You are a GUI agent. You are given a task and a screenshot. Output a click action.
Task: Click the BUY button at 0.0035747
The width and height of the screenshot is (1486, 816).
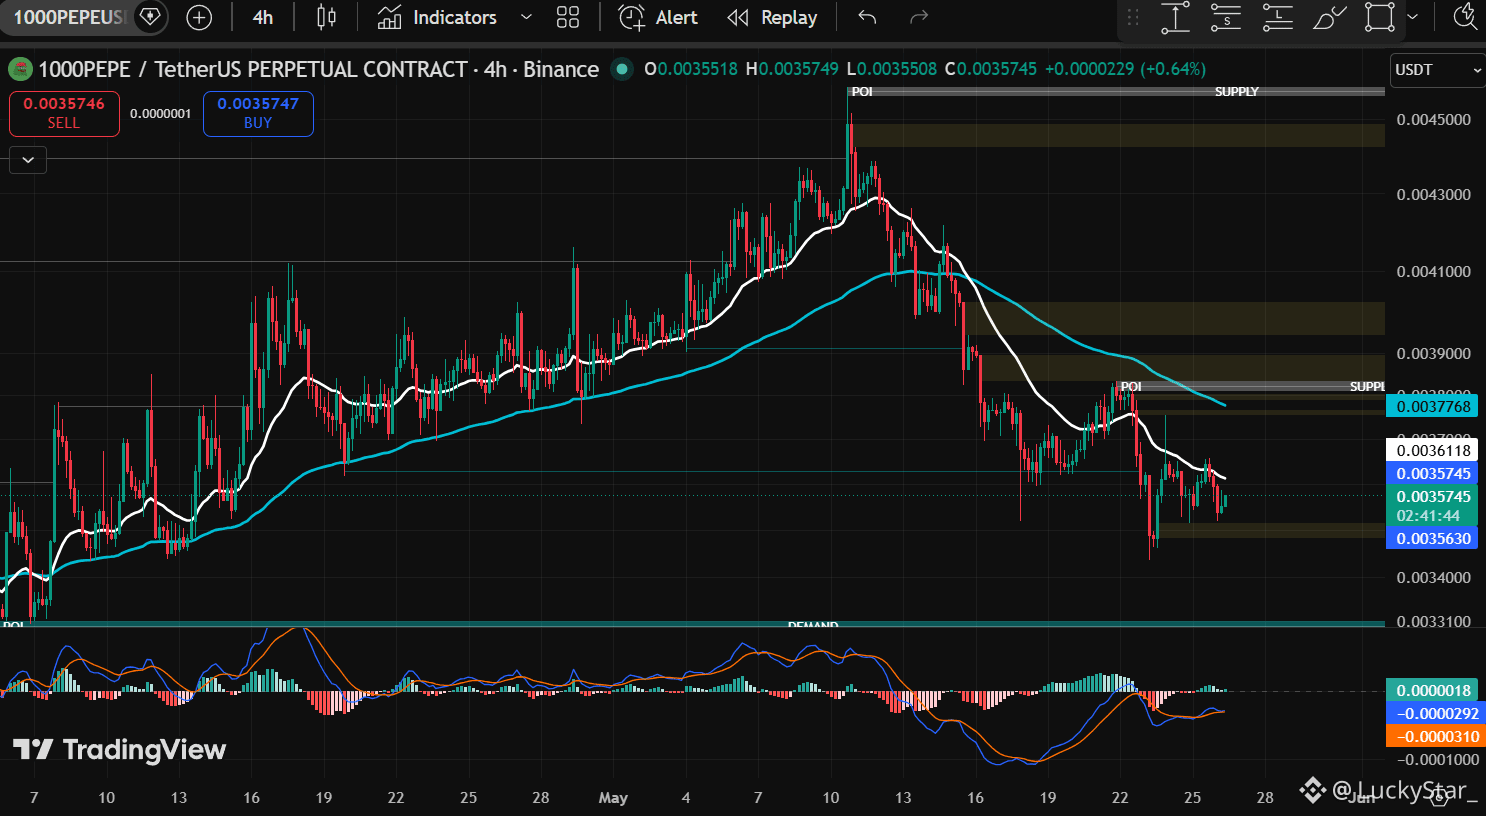click(x=258, y=113)
